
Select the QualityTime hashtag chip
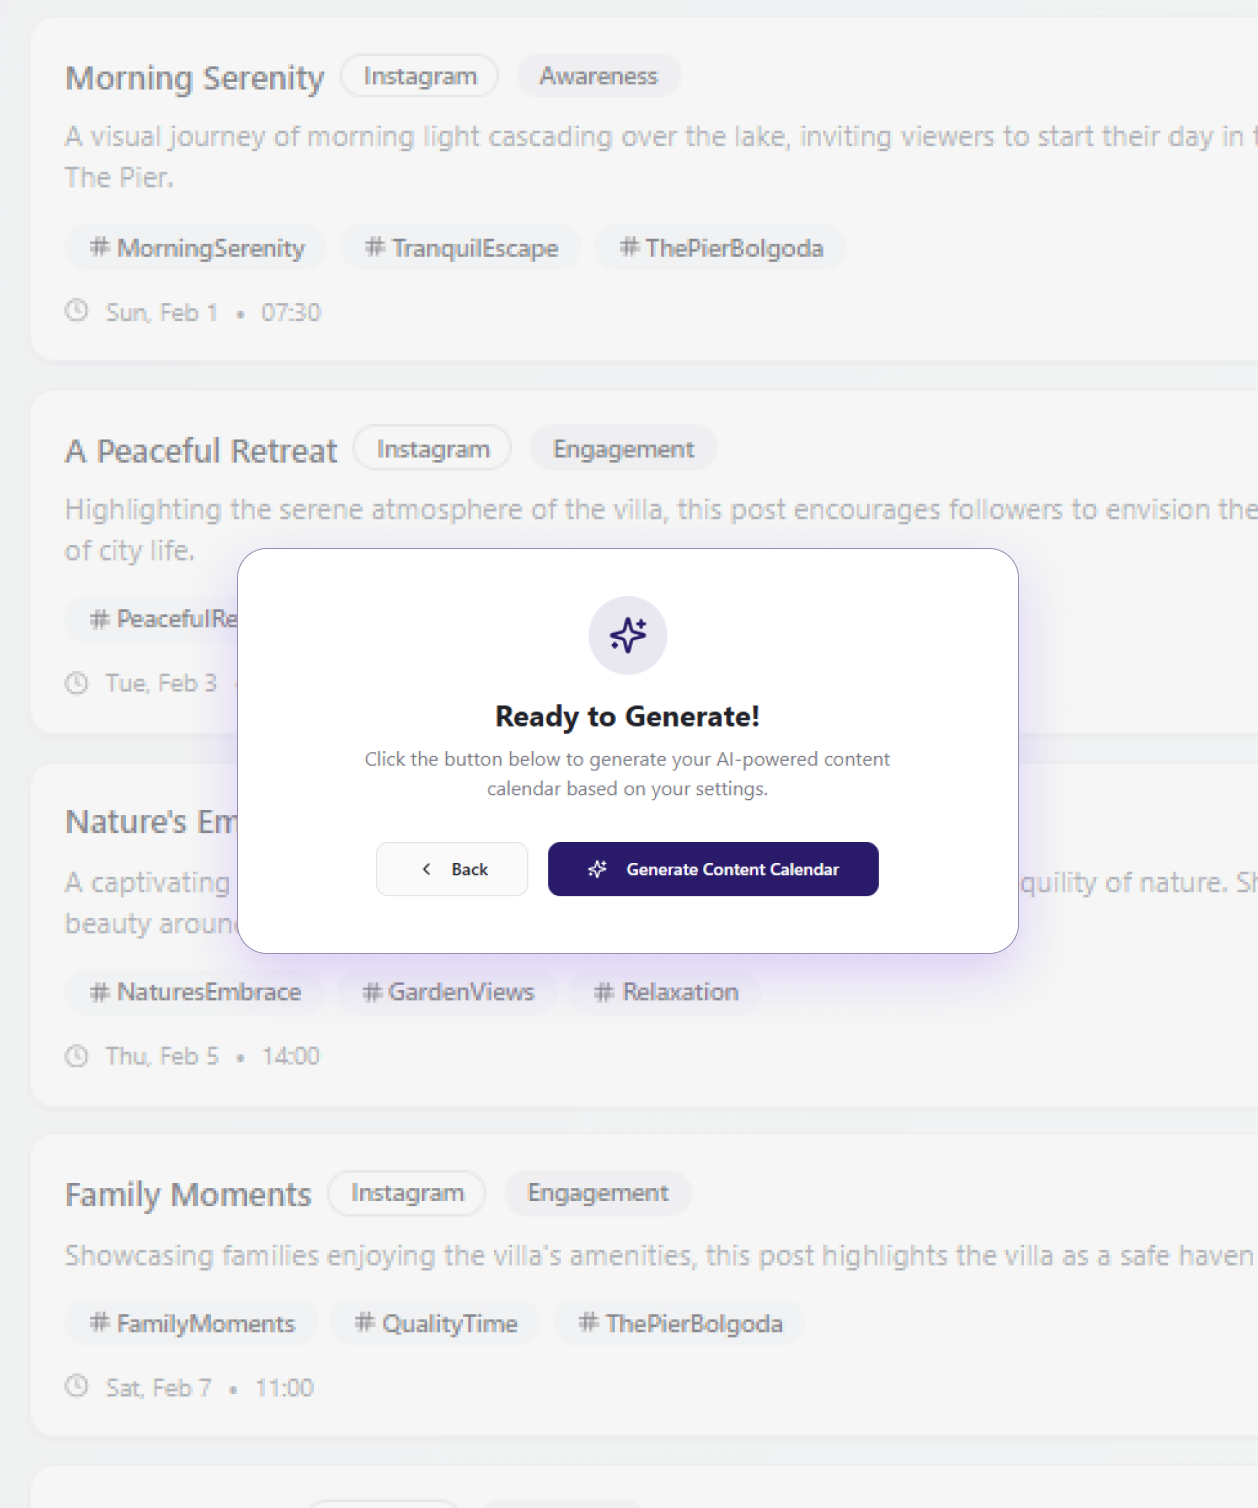[x=436, y=1324]
